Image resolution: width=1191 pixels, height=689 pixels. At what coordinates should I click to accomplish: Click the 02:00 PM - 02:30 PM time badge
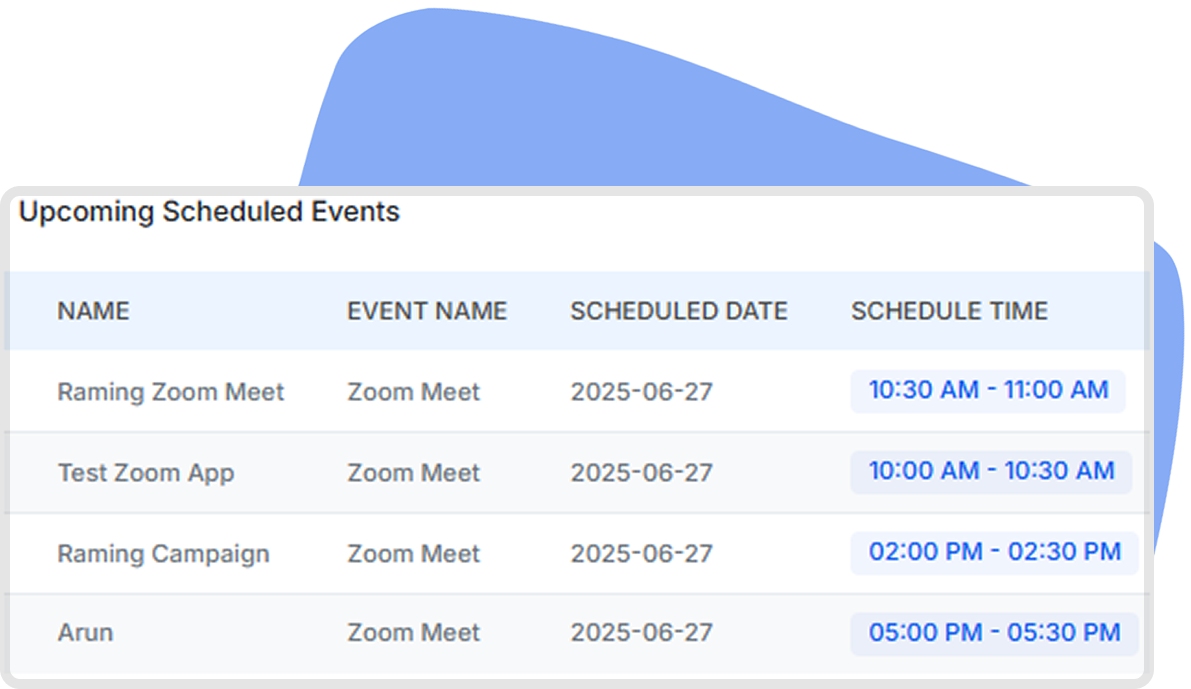click(x=994, y=553)
